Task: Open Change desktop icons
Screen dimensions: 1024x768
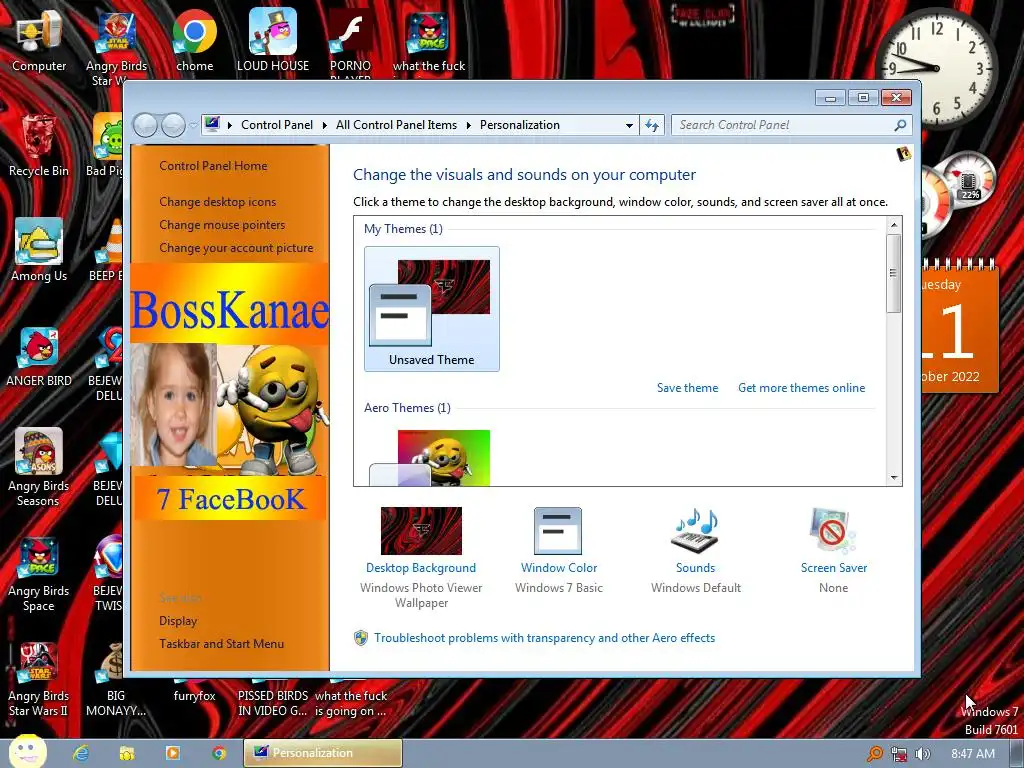Action: [217, 202]
